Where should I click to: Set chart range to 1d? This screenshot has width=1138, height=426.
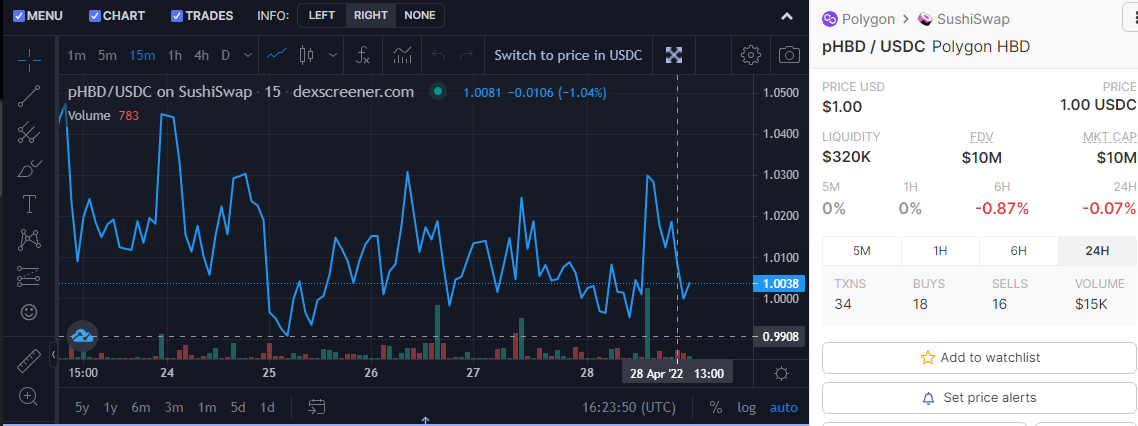coord(267,407)
